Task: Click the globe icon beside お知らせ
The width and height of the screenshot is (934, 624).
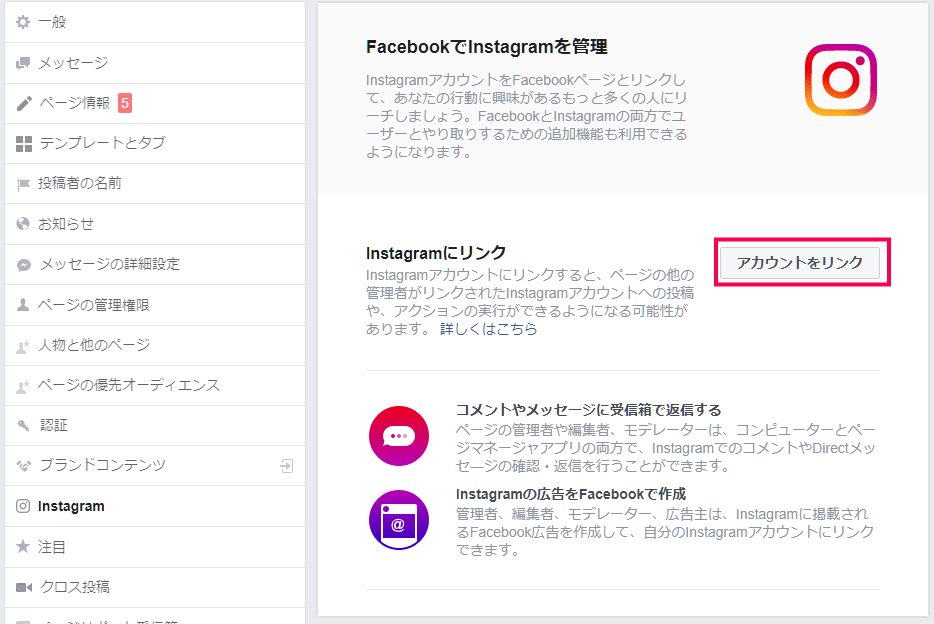Action: 23,224
